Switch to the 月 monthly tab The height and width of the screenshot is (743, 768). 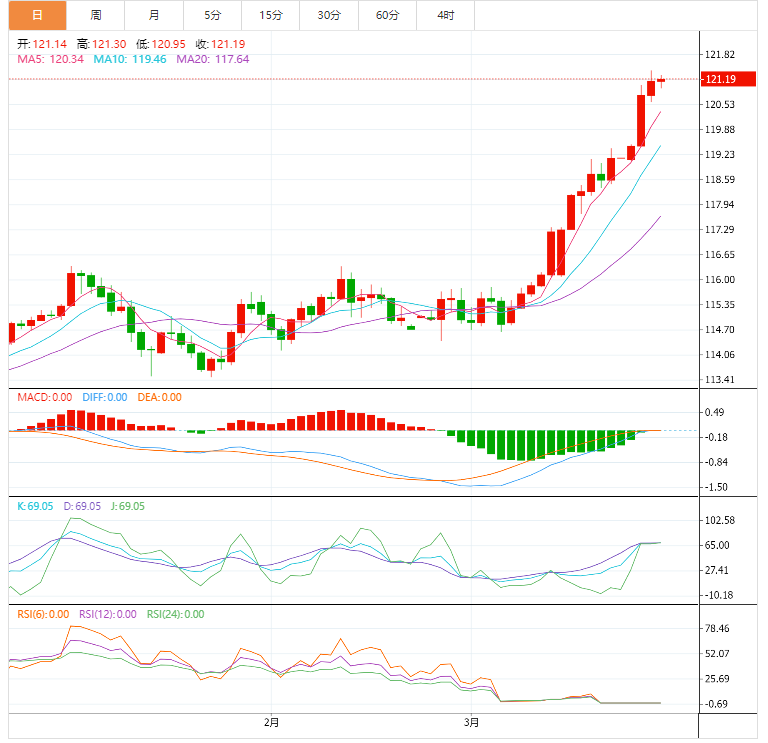(x=154, y=15)
